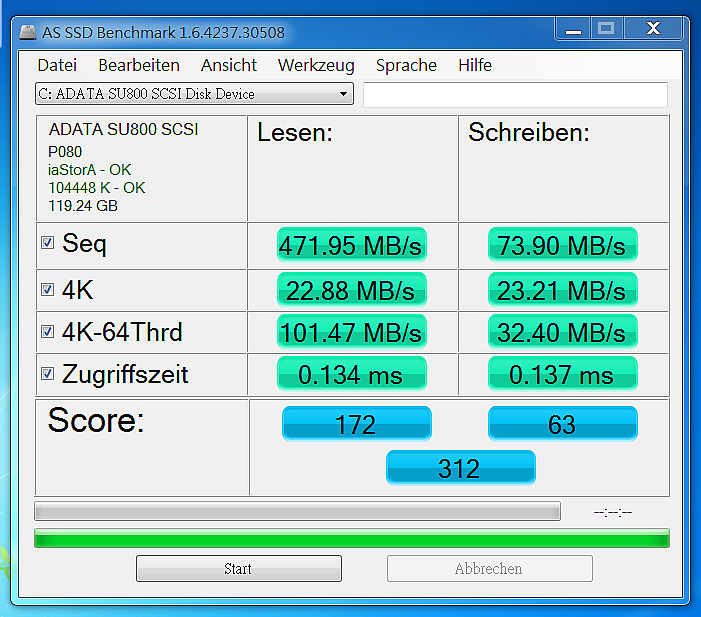Open the Werkzeug menu

[316, 65]
